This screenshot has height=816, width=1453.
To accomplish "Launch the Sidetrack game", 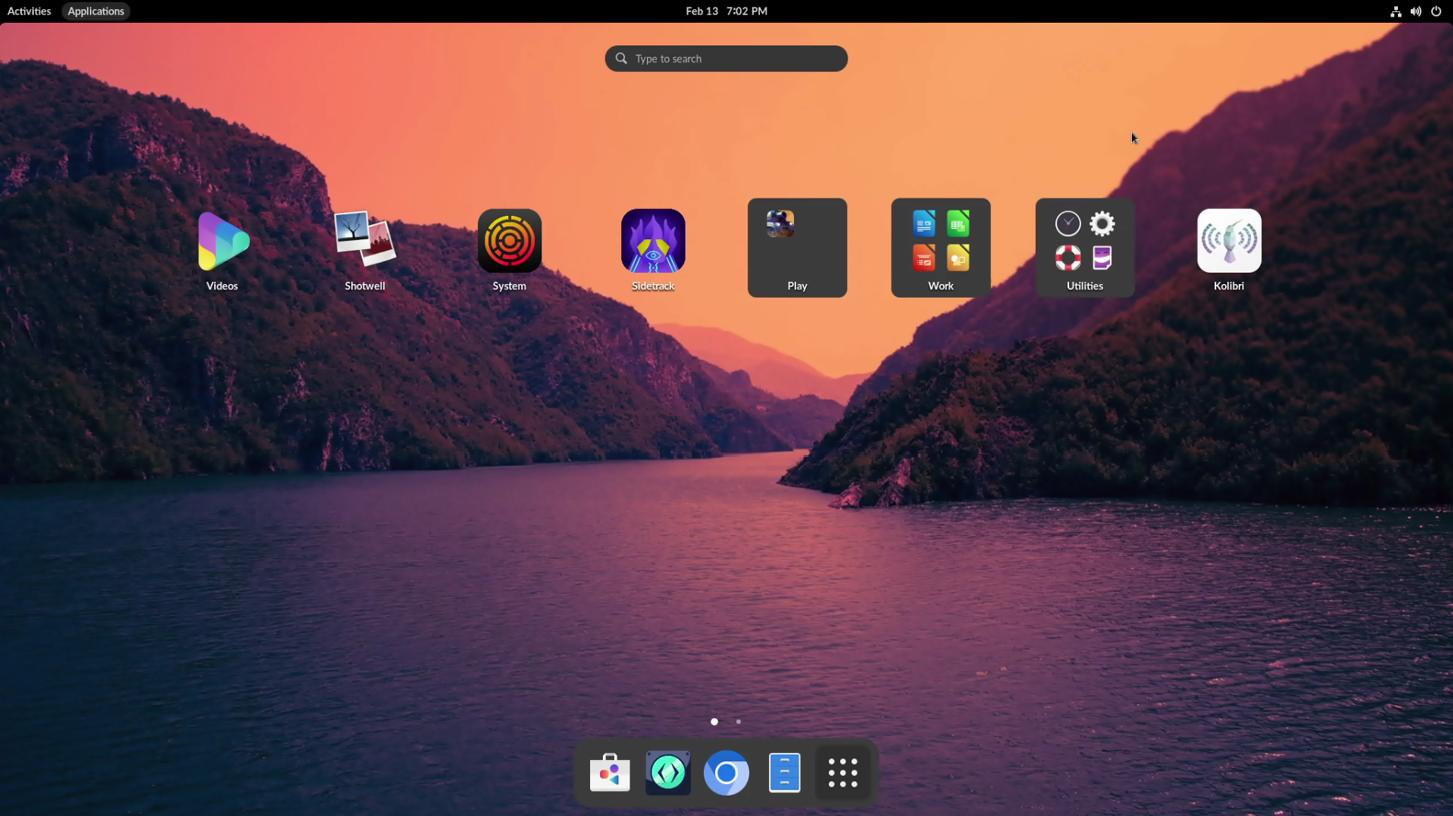I will [x=653, y=241].
